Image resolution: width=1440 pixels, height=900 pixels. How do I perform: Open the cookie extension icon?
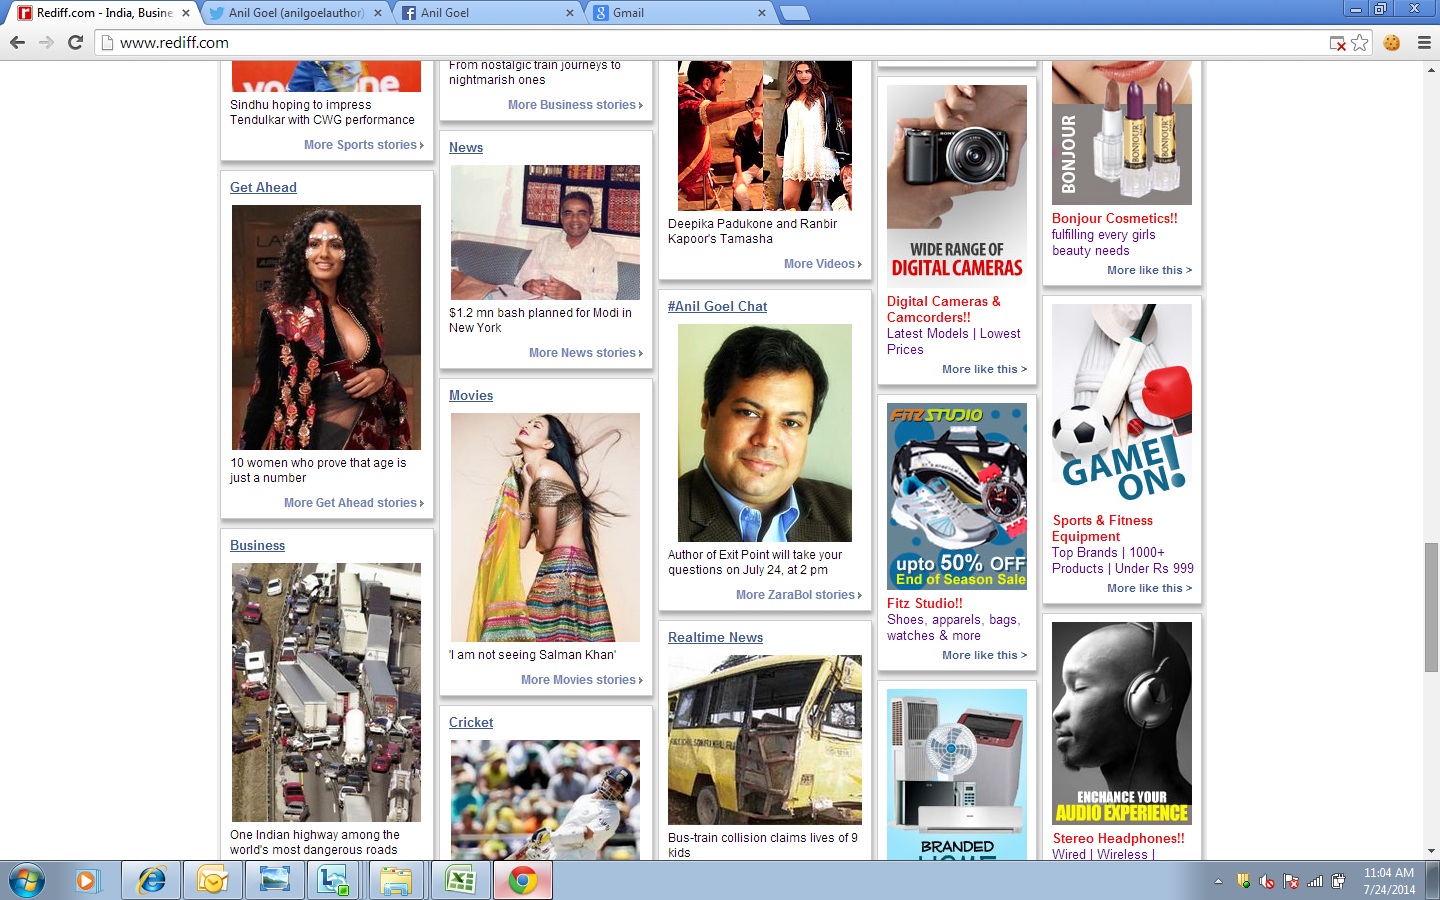(x=1391, y=42)
